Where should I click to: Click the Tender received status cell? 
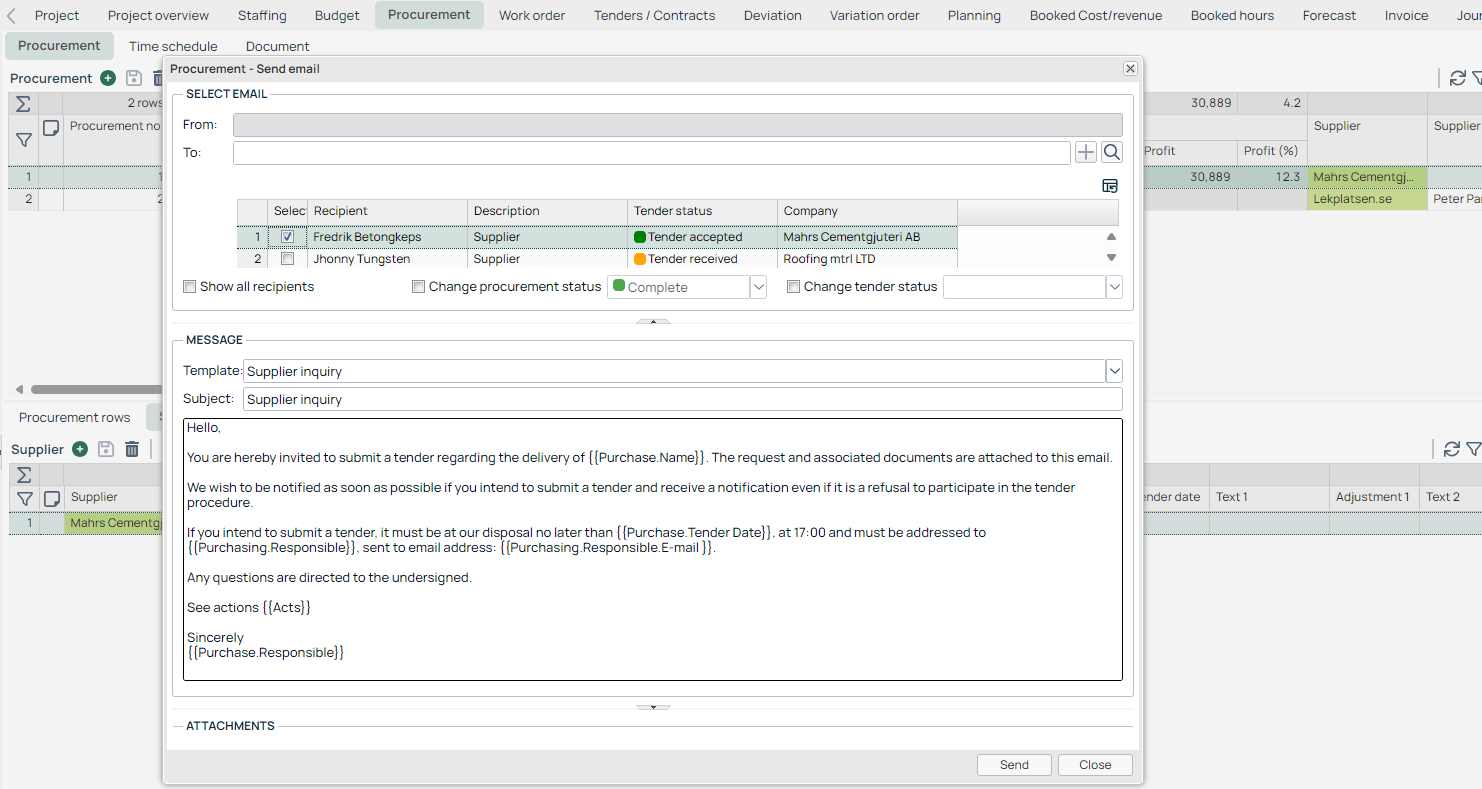click(702, 259)
